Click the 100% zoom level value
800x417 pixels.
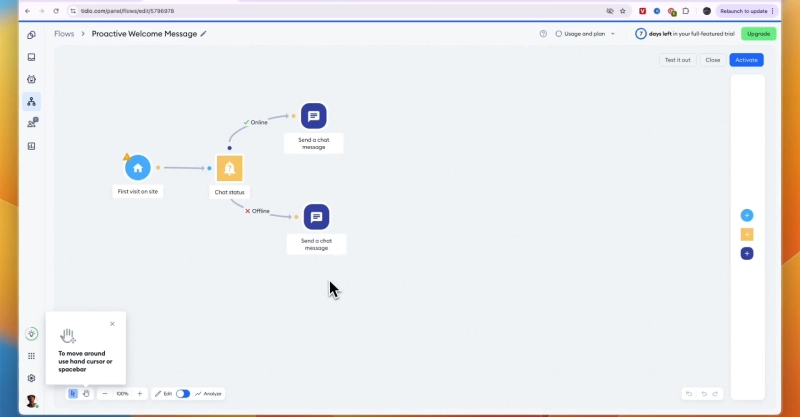pyautogui.click(x=122, y=394)
